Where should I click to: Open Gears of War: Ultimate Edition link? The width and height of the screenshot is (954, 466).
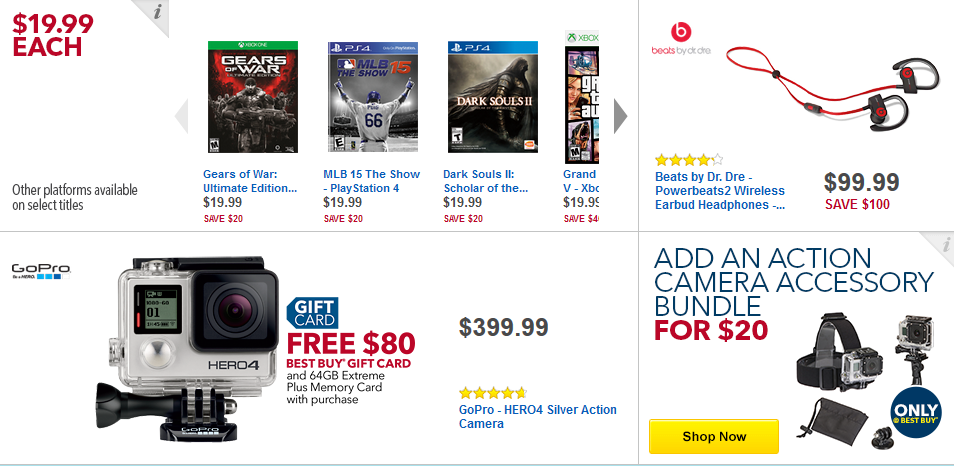250,181
